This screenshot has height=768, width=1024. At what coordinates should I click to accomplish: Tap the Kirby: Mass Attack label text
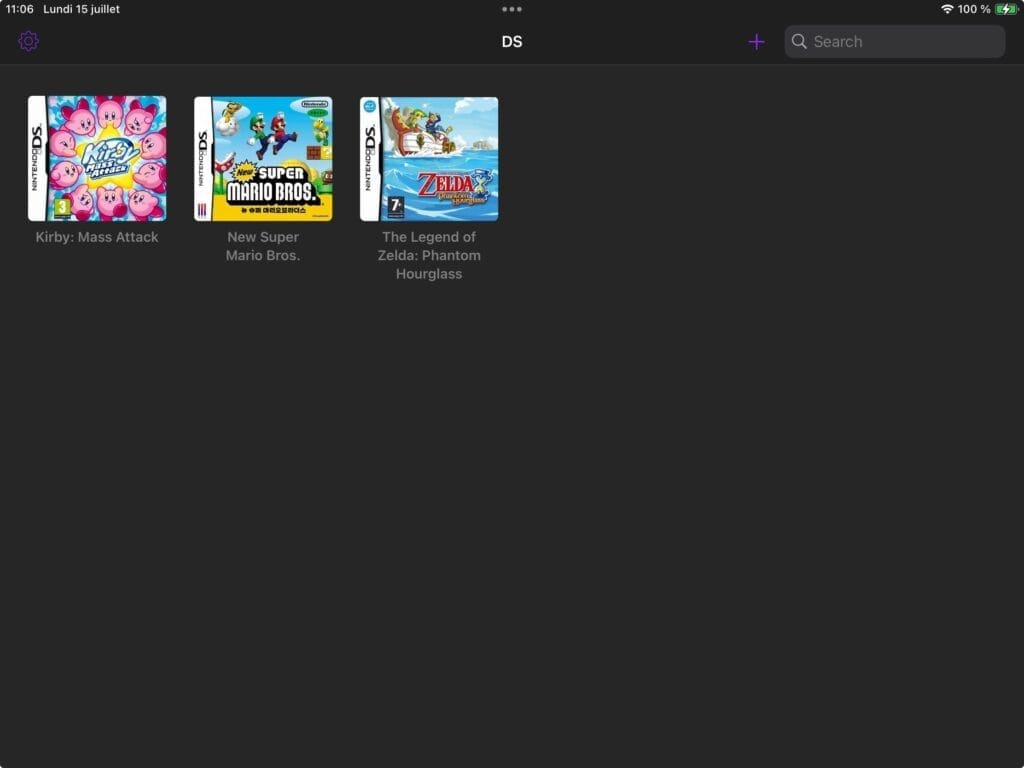pos(96,237)
